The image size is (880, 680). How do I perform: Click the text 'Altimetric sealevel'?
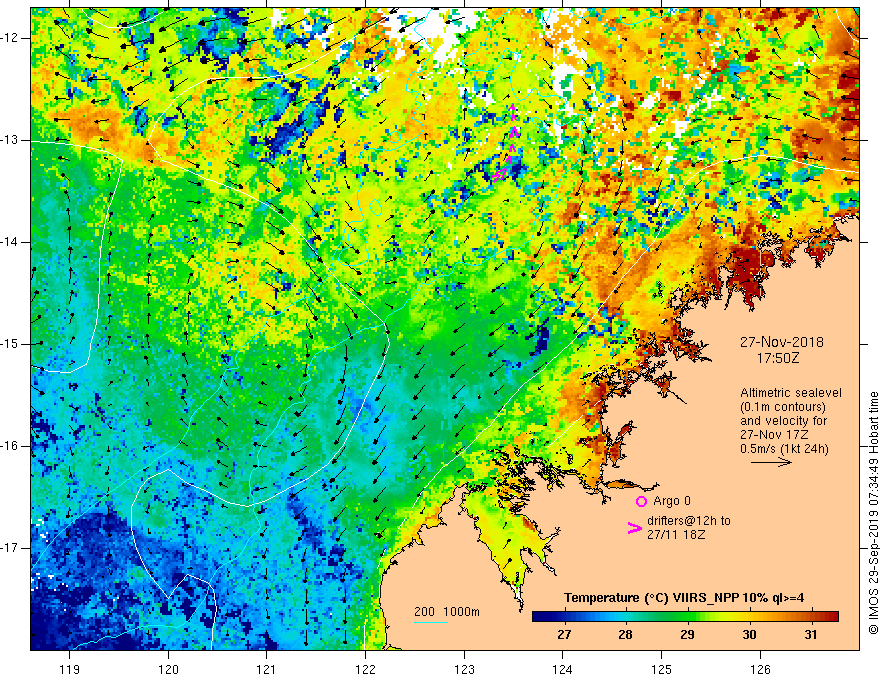coord(791,393)
